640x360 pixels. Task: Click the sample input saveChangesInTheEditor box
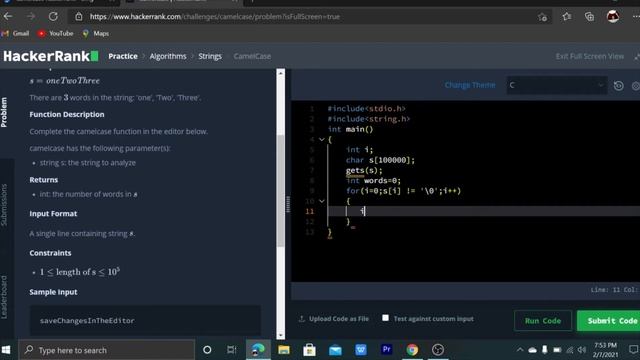tap(145, 320)
